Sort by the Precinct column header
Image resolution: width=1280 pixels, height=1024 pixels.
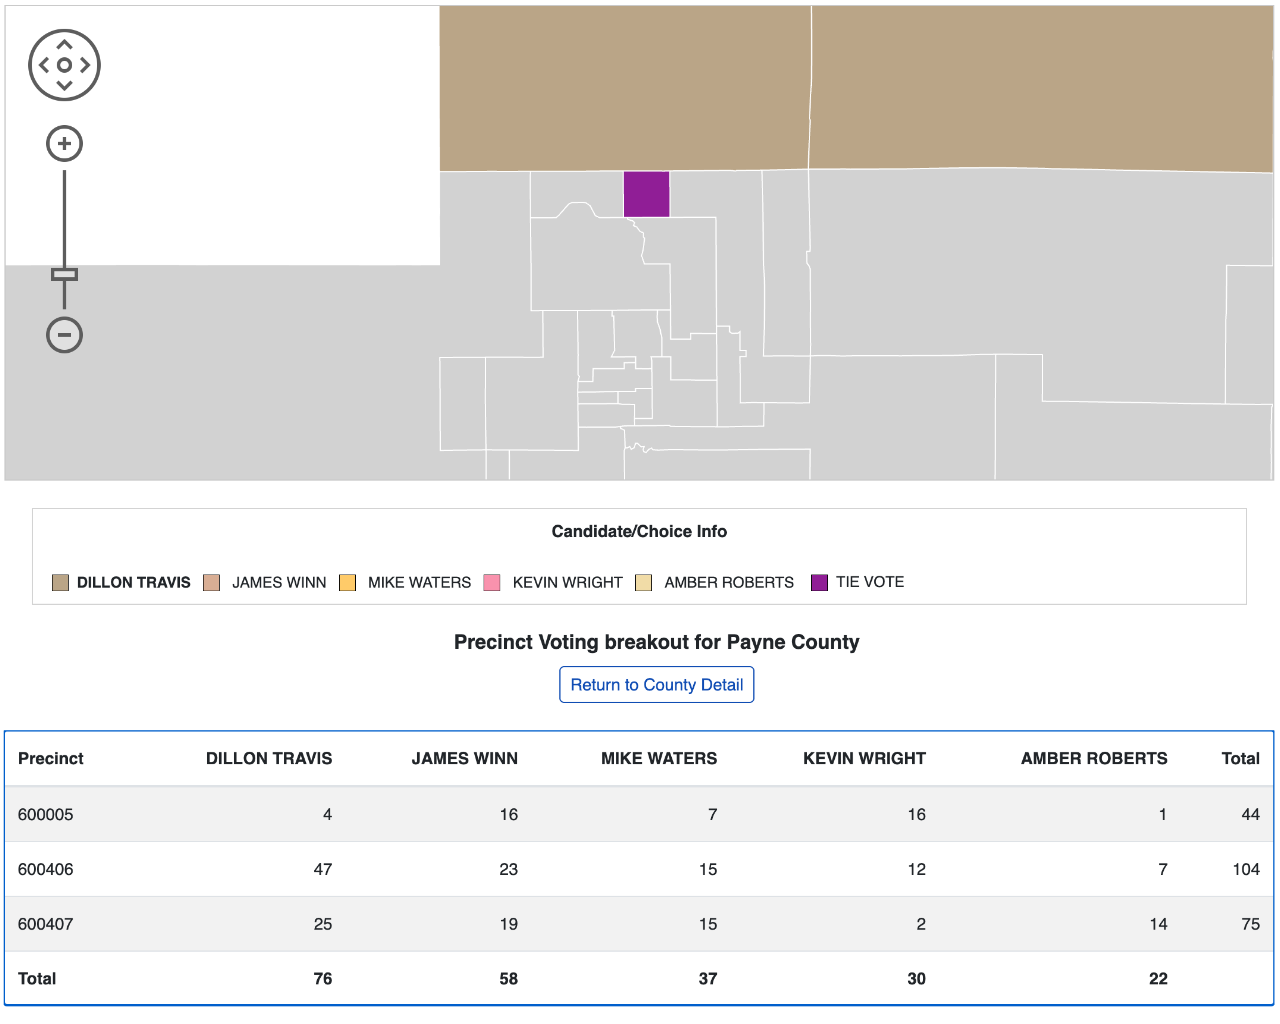tap(51, 758)
